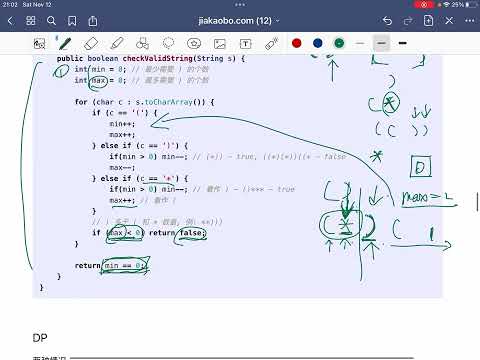
Task: Redo the last action
Action: 408,21
